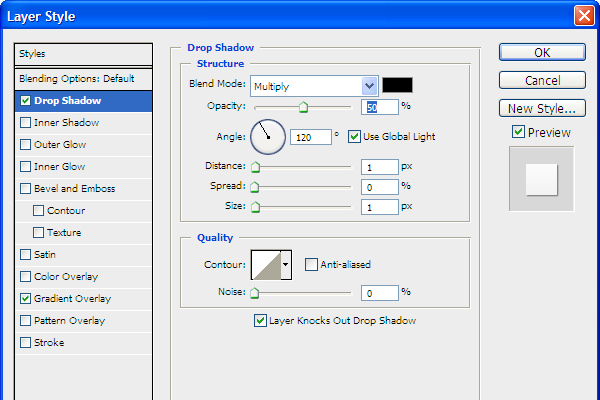Select the Stroke style label
The width and height of the screenshot is (600, 400).
(x=49, y=343)
